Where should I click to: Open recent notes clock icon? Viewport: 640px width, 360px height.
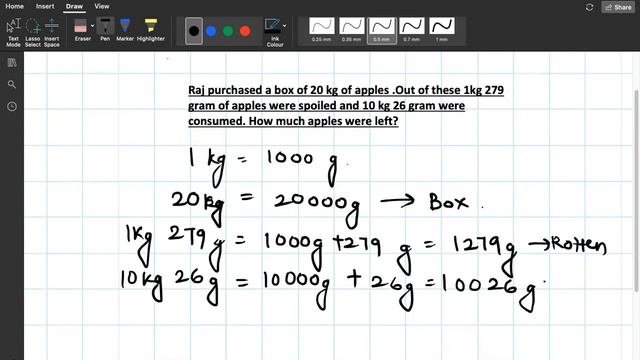[12, 107]
